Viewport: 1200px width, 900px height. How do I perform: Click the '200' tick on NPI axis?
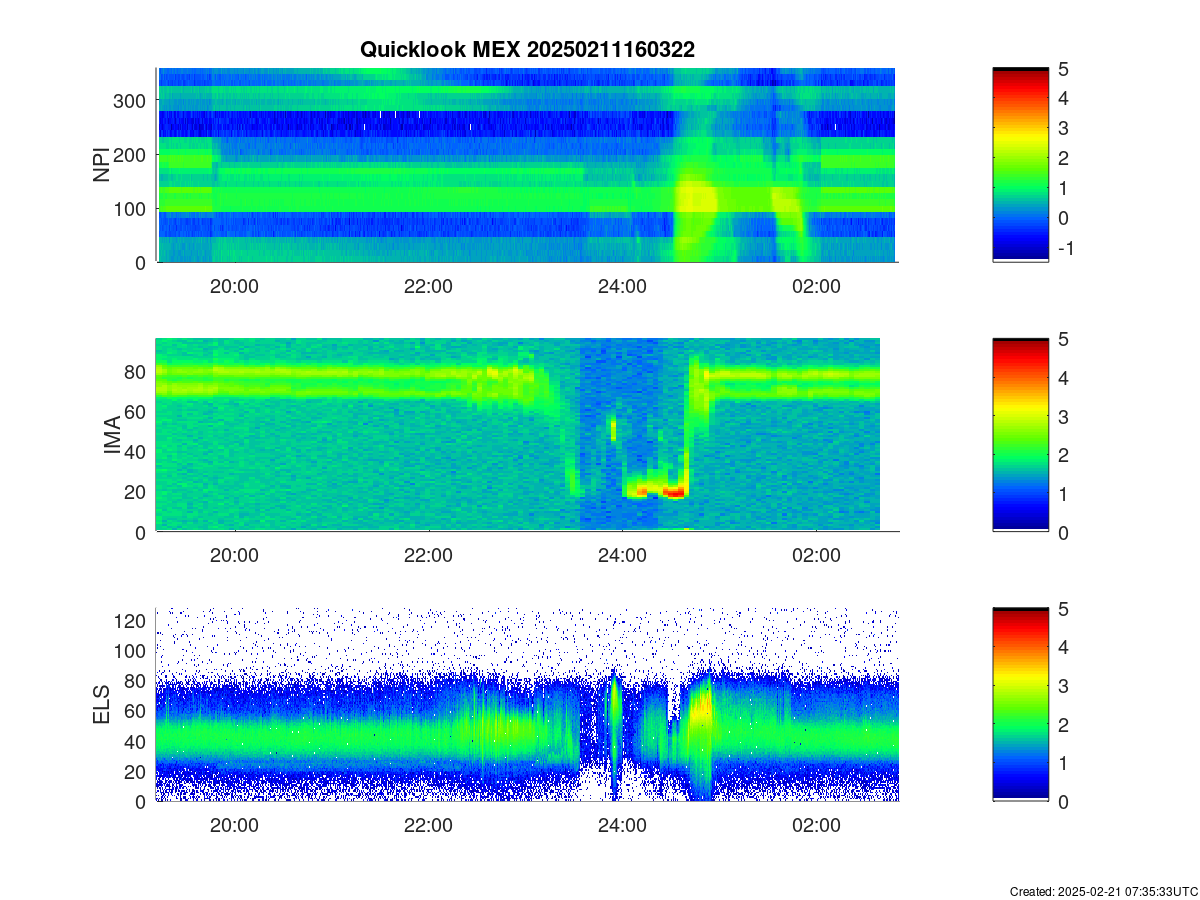coord(131,155)
